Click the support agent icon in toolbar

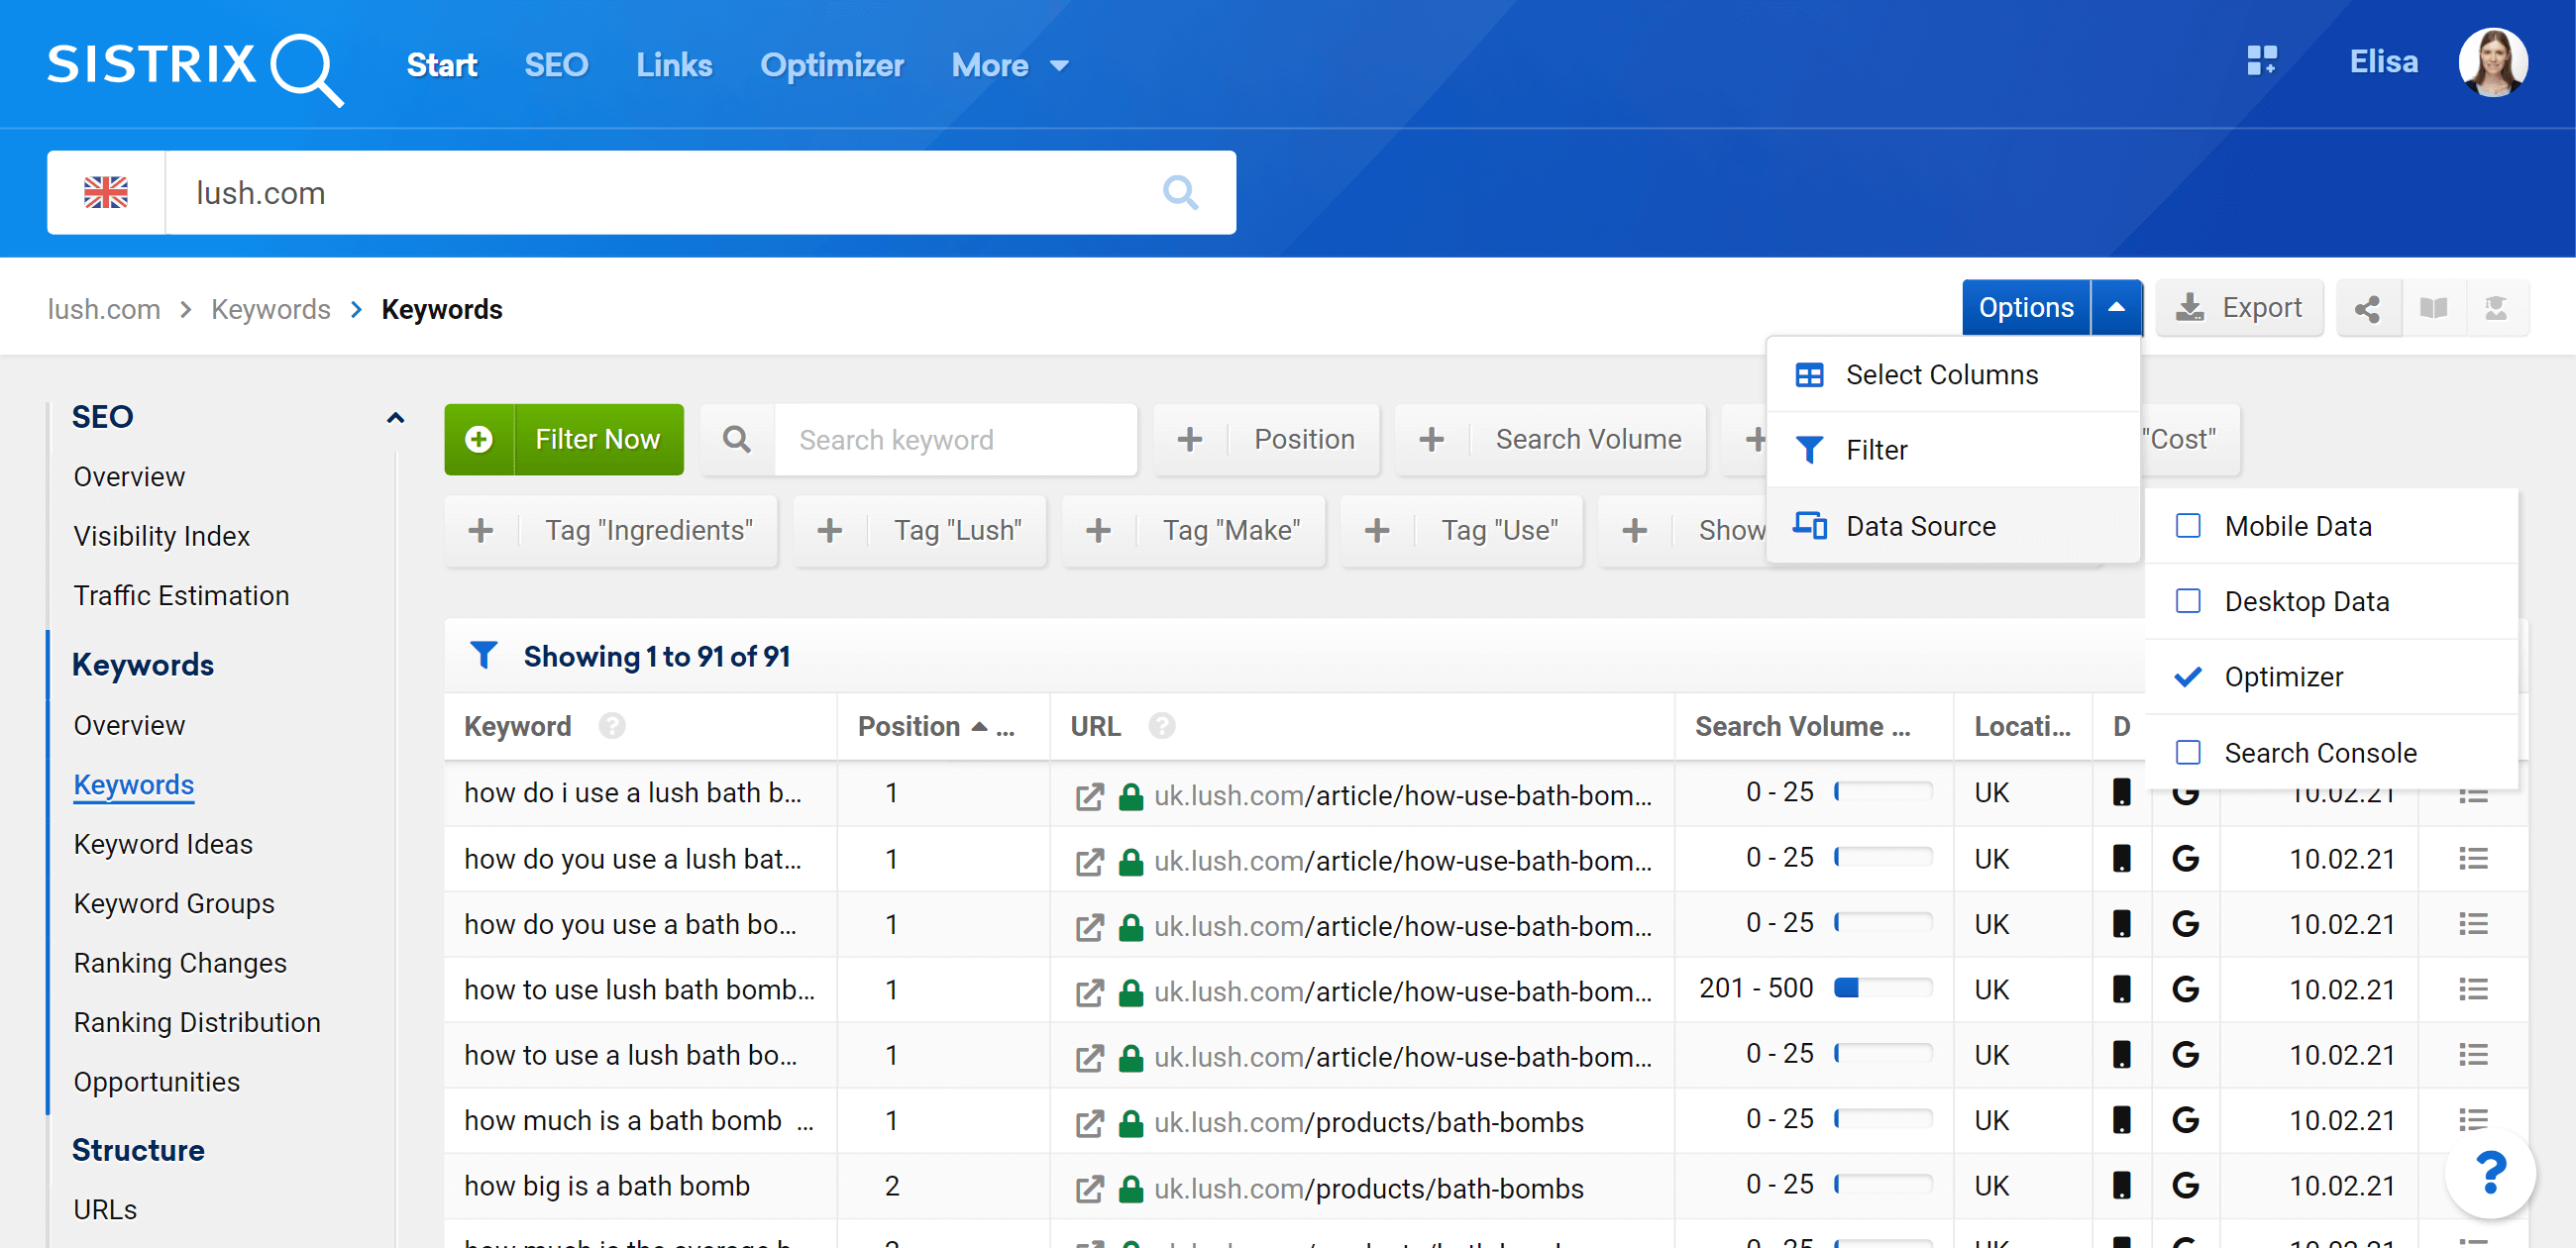click(x=2496, y=309)
